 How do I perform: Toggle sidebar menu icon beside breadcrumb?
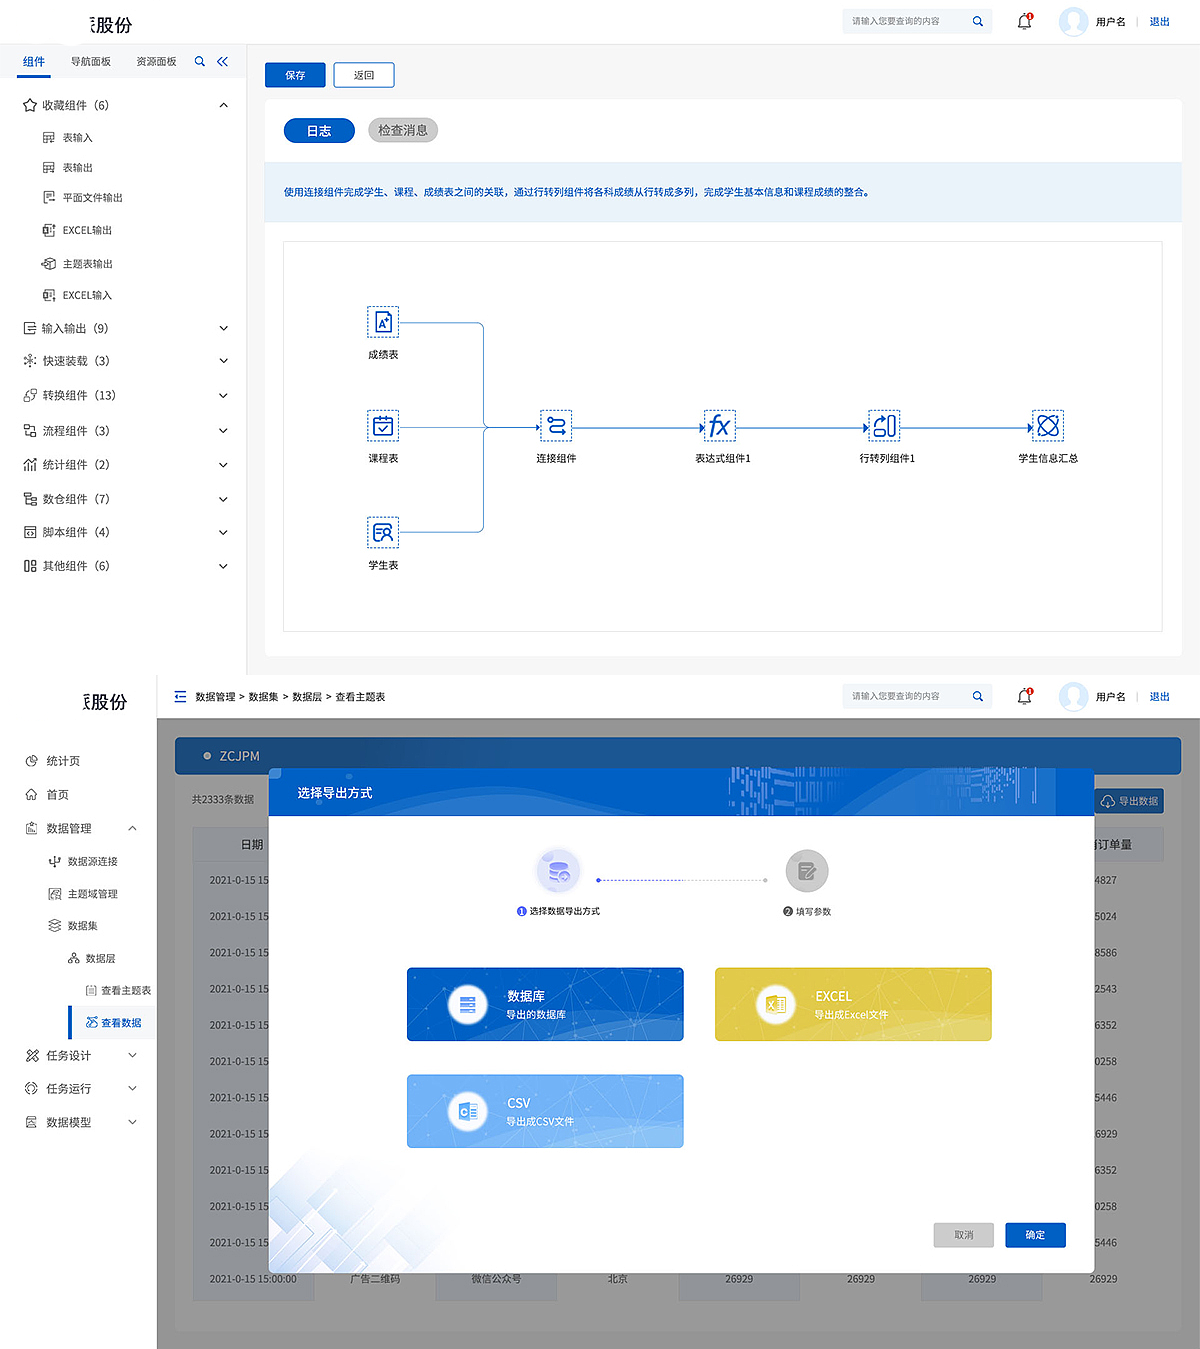(x=180, y=696)
